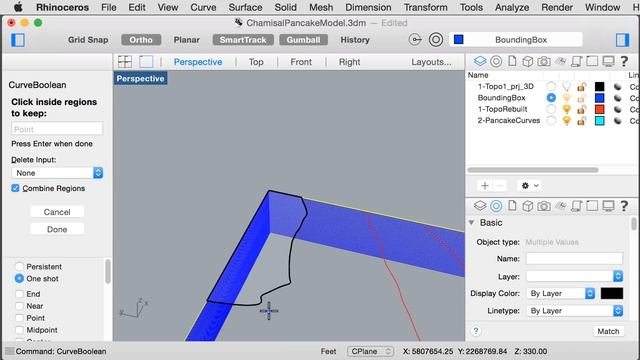
Task: Open Display Color By Layer dropdown
Action: click(560, 293)
